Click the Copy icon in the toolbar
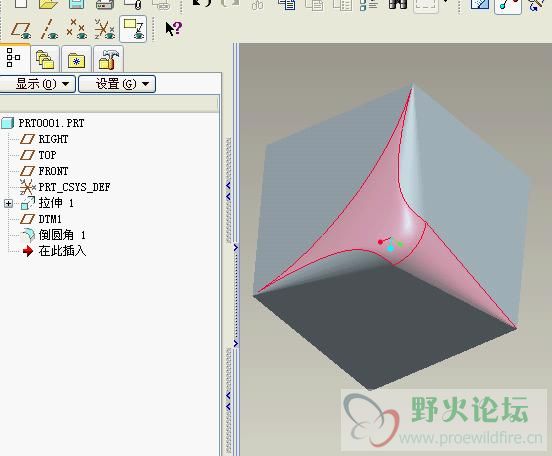The height and width of the screenshot is (456, 552). tap(287, 5)
